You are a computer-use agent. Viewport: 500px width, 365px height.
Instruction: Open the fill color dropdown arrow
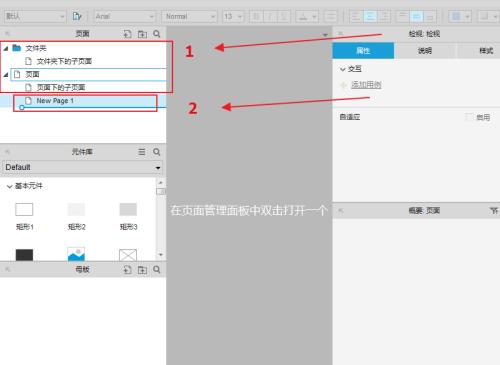coord(467,16)
